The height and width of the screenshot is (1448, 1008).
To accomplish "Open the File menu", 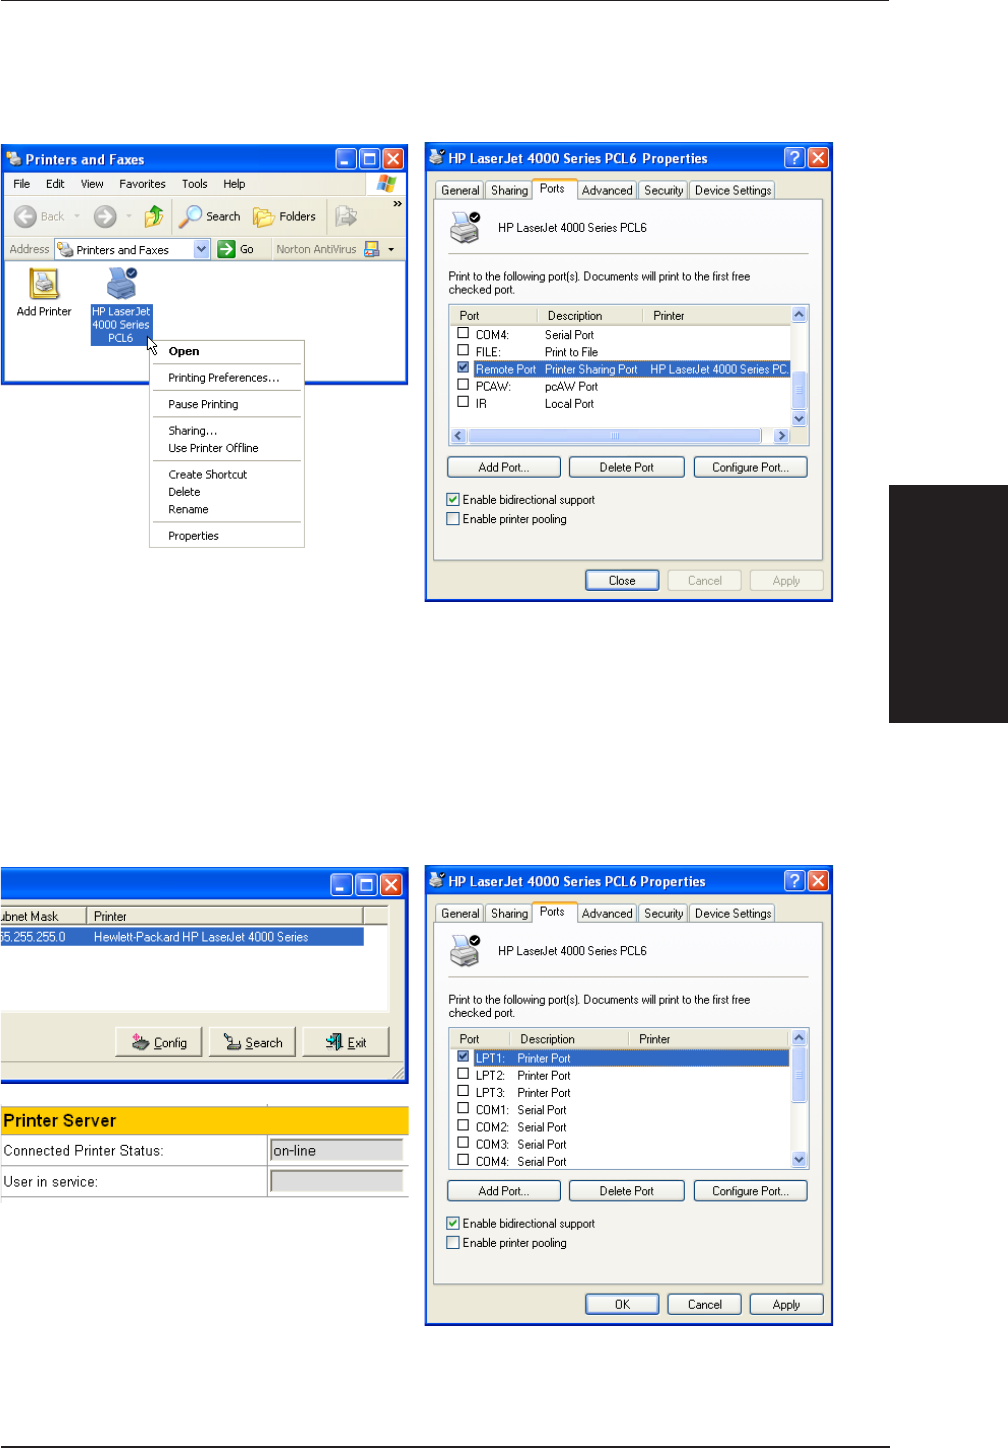I will tap(21, 184).
